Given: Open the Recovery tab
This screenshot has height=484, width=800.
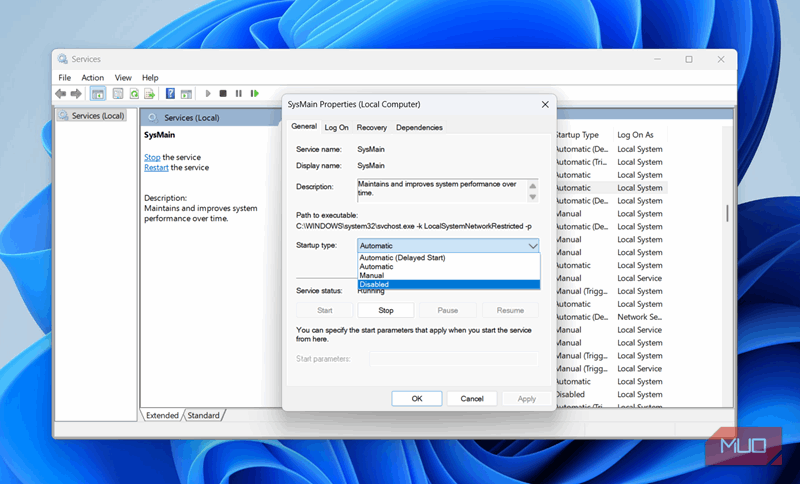Looking at the screenshot, I should pos(371,127).
